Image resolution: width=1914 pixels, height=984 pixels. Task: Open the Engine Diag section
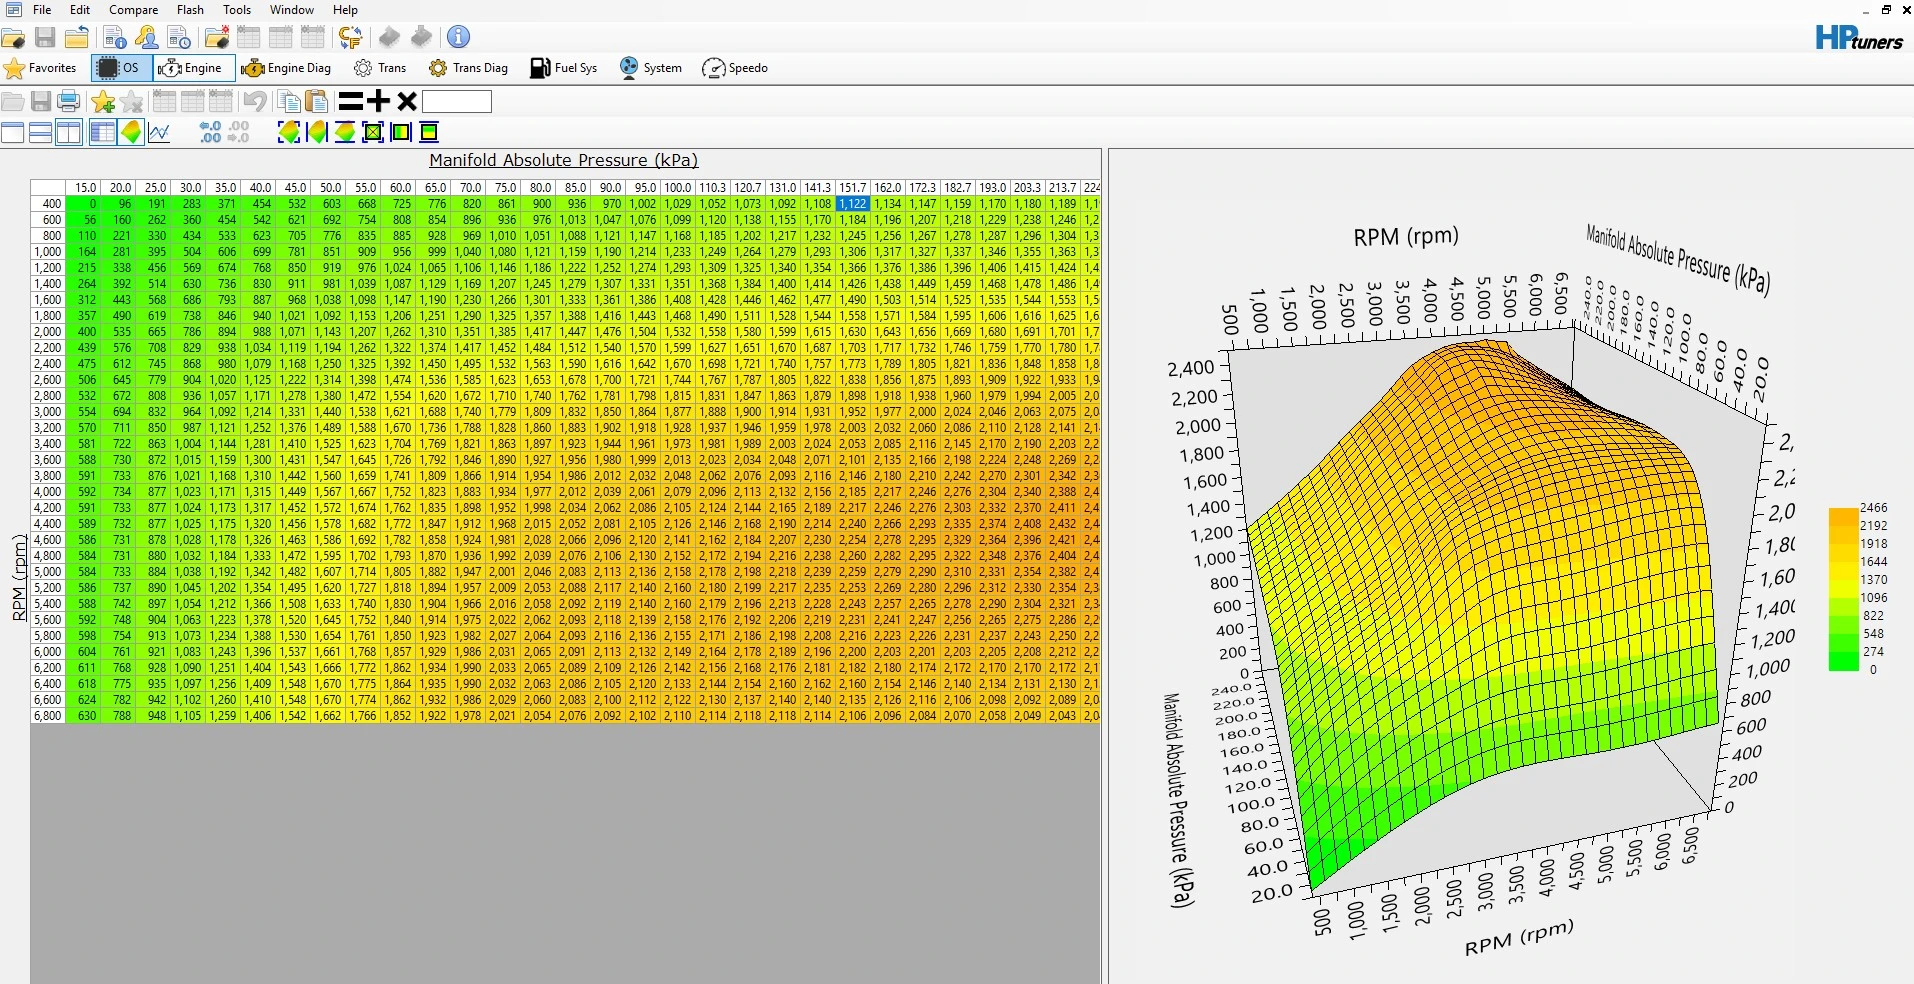[286, 68]
